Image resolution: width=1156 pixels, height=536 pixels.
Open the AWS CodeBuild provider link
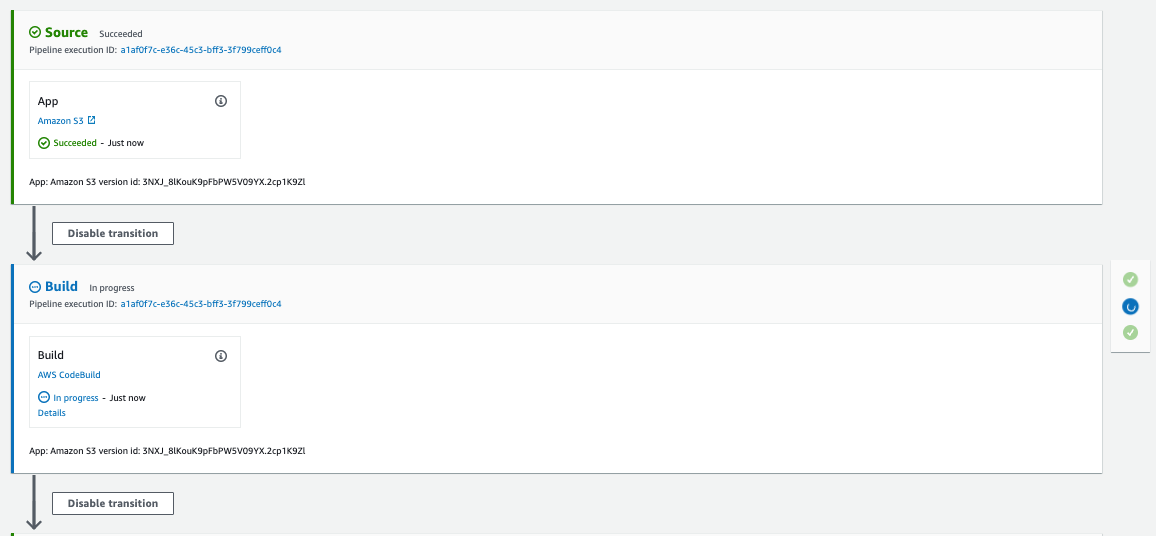coord(69,375)
